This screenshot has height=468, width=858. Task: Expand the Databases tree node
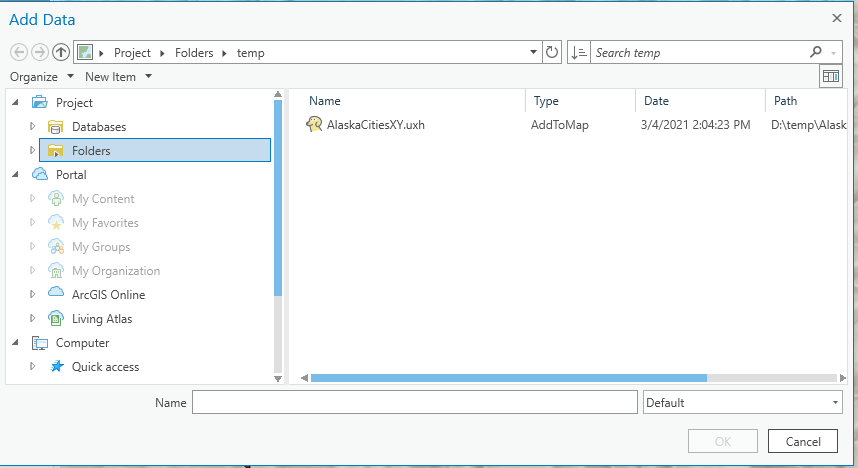tap(32, 126)
